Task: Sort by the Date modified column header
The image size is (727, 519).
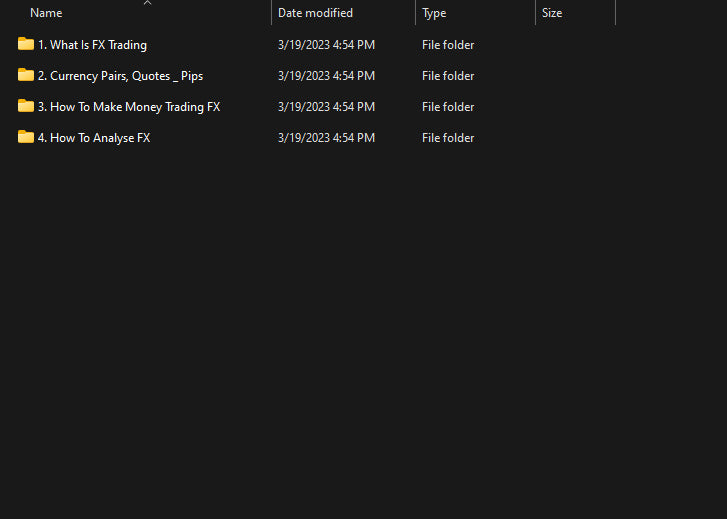Action: coord(315,13)
